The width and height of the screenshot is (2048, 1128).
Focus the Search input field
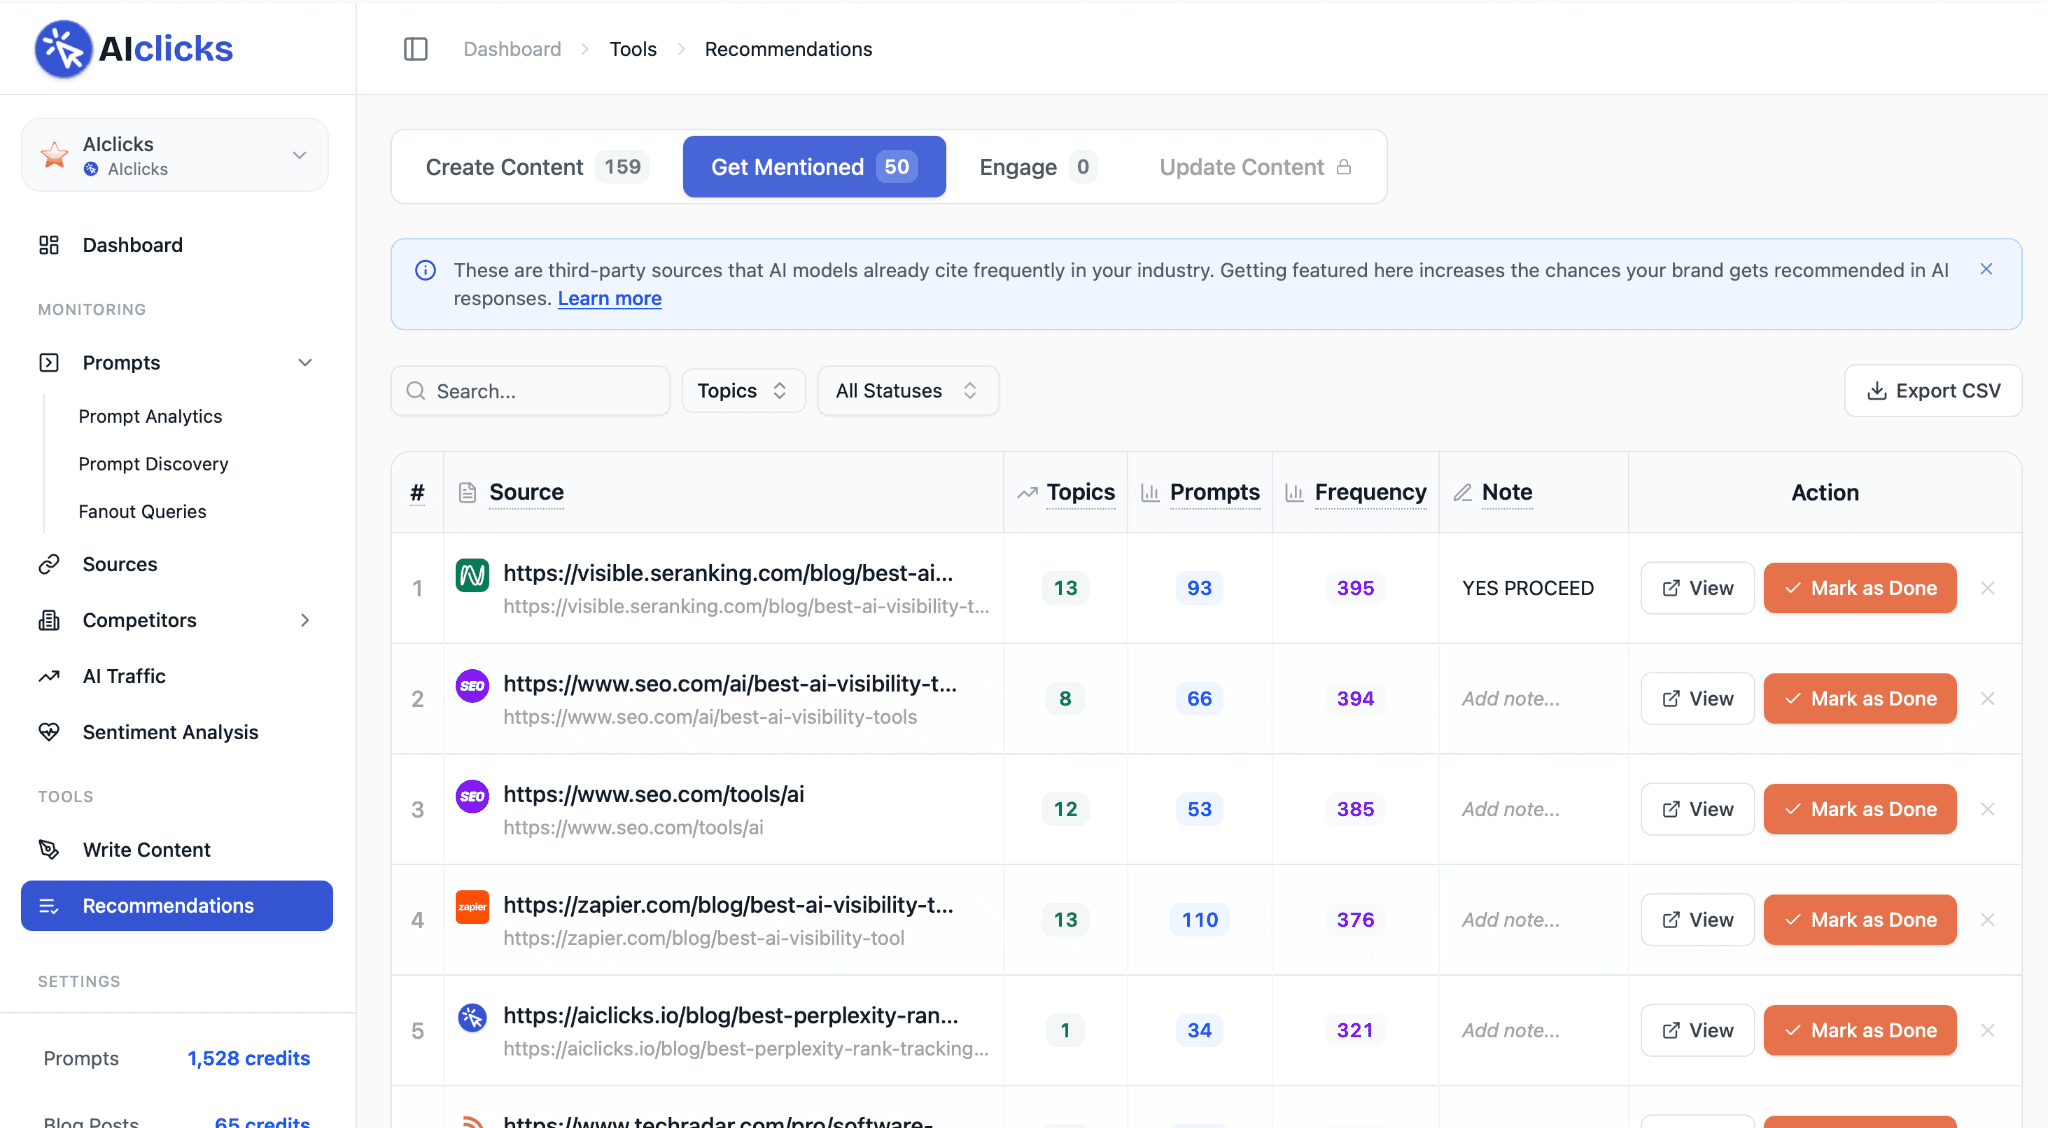530,391
